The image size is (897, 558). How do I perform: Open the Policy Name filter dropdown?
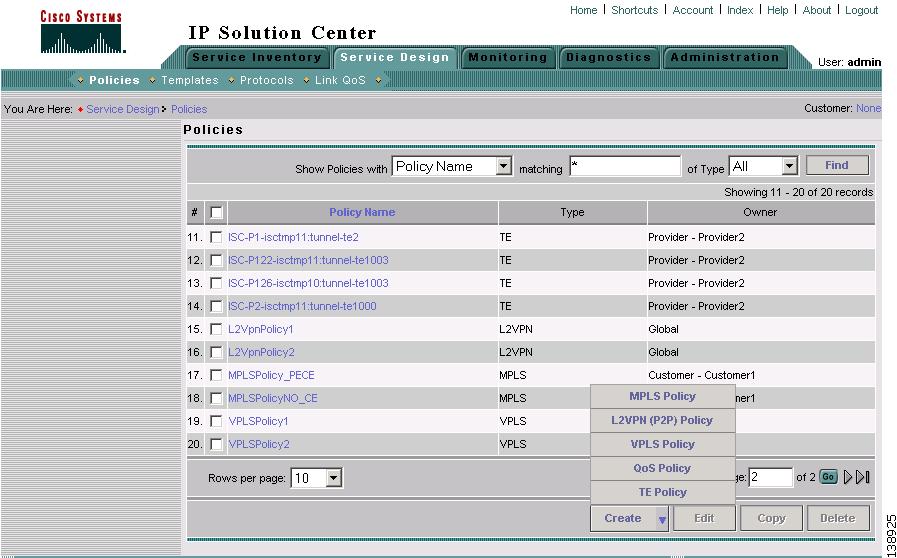[452, 167]
